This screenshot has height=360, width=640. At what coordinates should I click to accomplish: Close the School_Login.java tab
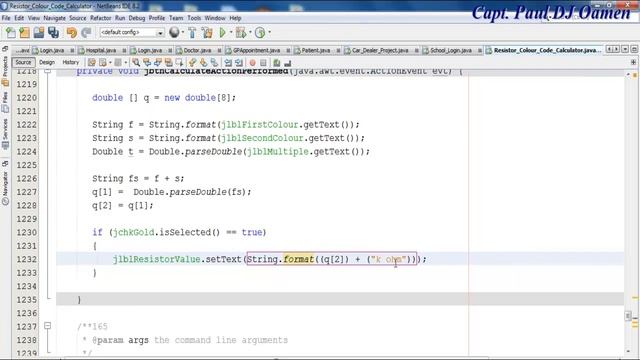[480, 51]
